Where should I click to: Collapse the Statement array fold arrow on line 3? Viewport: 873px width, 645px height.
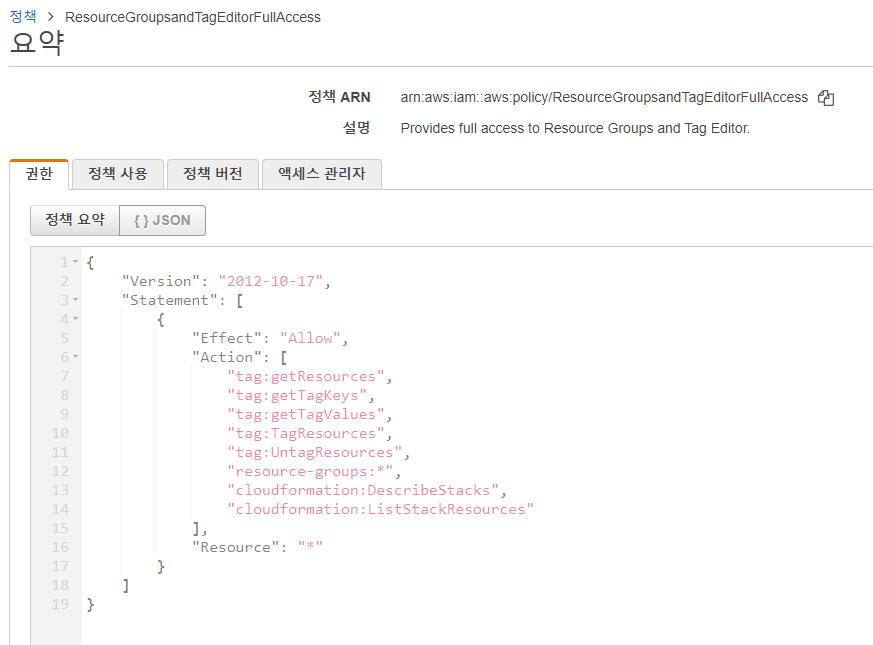click(75, 300)
